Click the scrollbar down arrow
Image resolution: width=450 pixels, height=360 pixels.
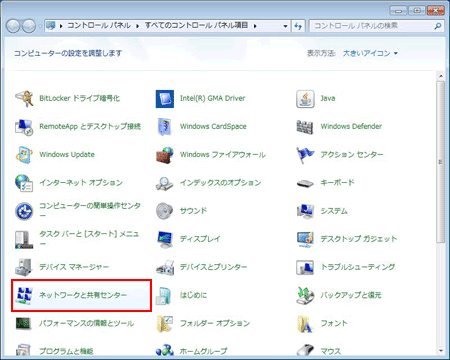tap(440, 351)
